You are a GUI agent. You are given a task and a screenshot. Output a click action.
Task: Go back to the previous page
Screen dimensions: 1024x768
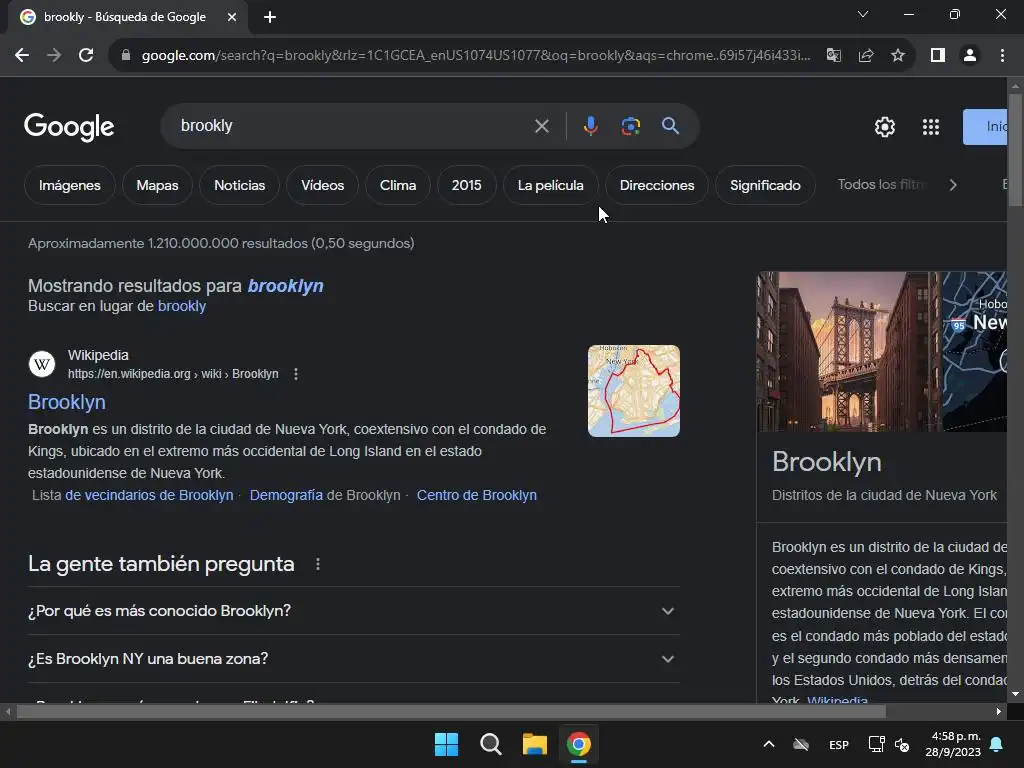[22, 56]
